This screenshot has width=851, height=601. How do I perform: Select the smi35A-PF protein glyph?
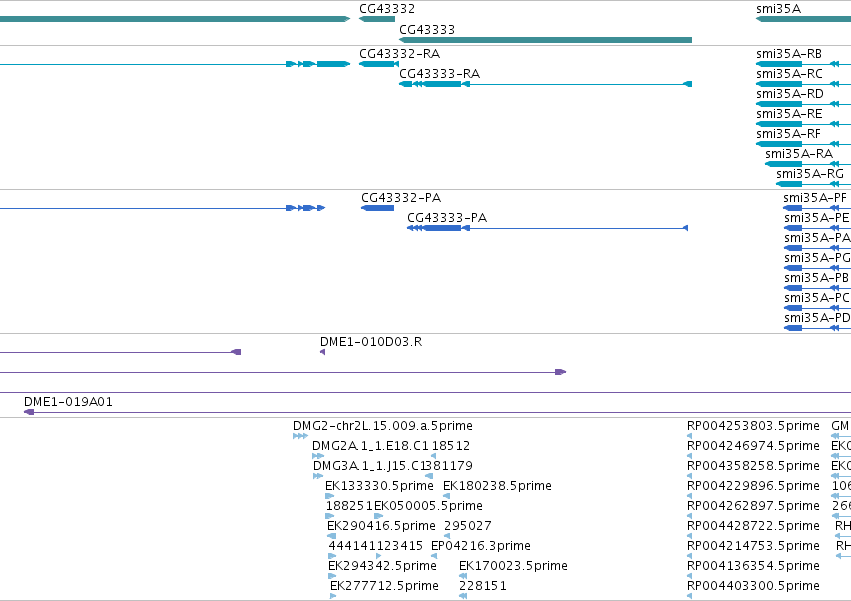[817, 208]
